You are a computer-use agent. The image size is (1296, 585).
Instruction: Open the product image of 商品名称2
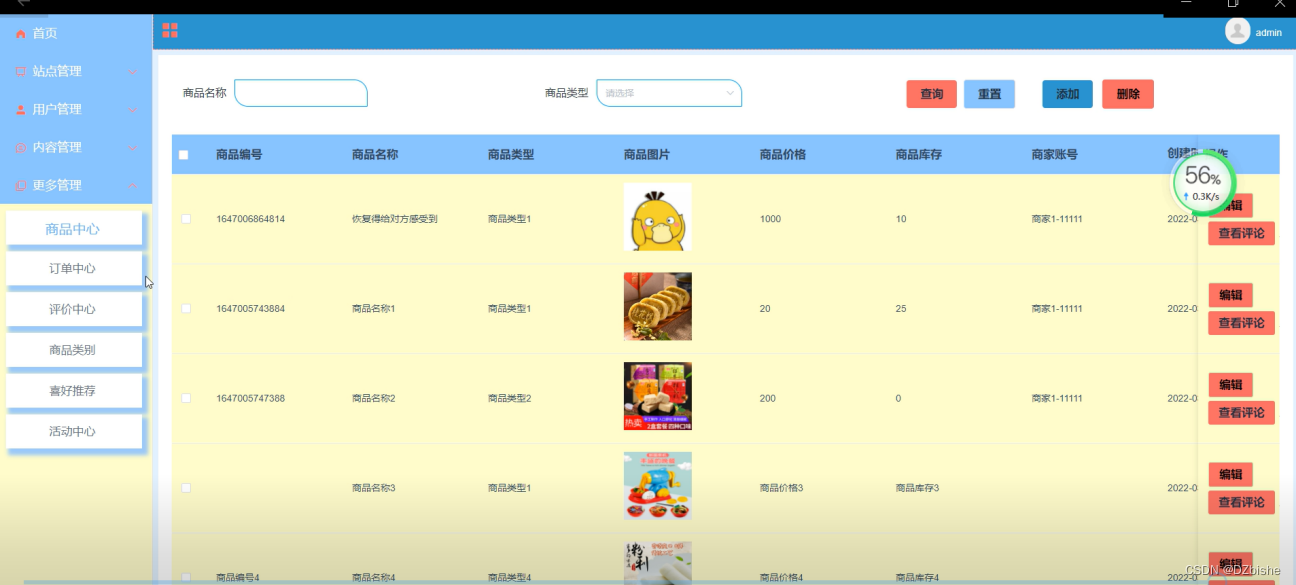[658, 396]
